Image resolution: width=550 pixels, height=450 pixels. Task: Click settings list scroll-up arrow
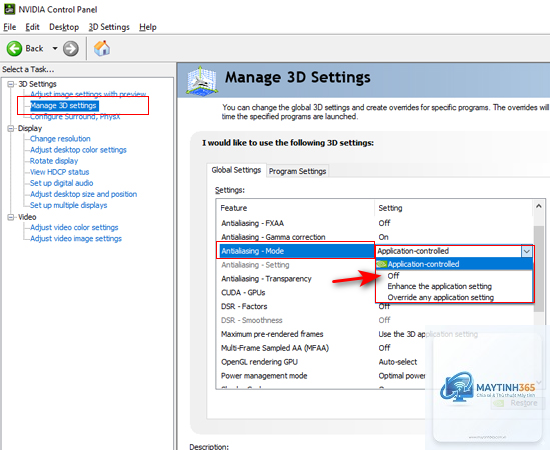539,206
